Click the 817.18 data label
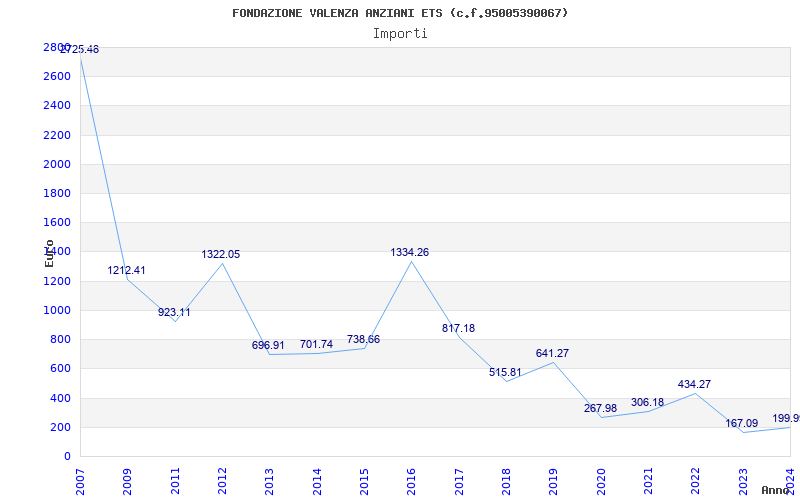 pyautogui.click(x=458, y=328)
